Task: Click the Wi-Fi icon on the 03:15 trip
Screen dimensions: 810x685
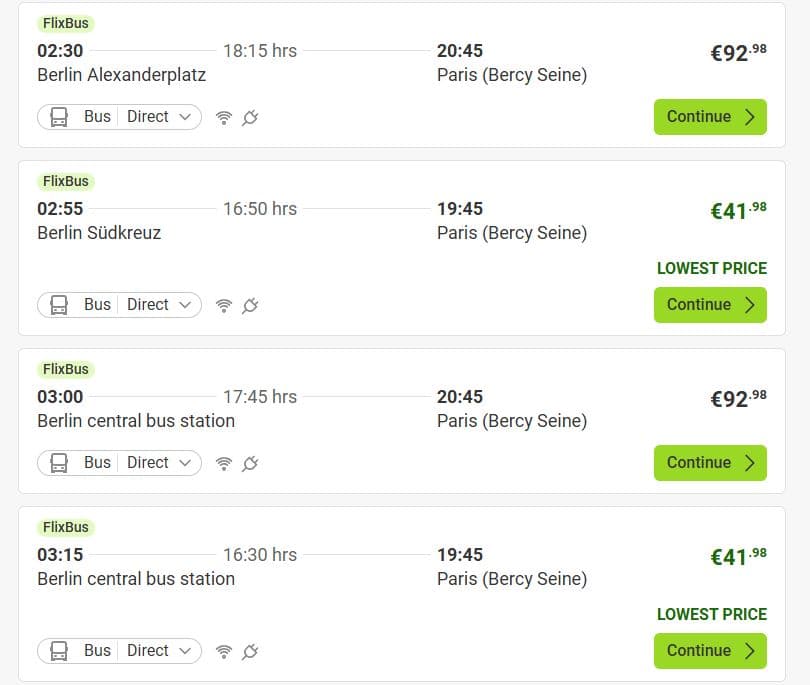Action: click(x=224, y=651)
